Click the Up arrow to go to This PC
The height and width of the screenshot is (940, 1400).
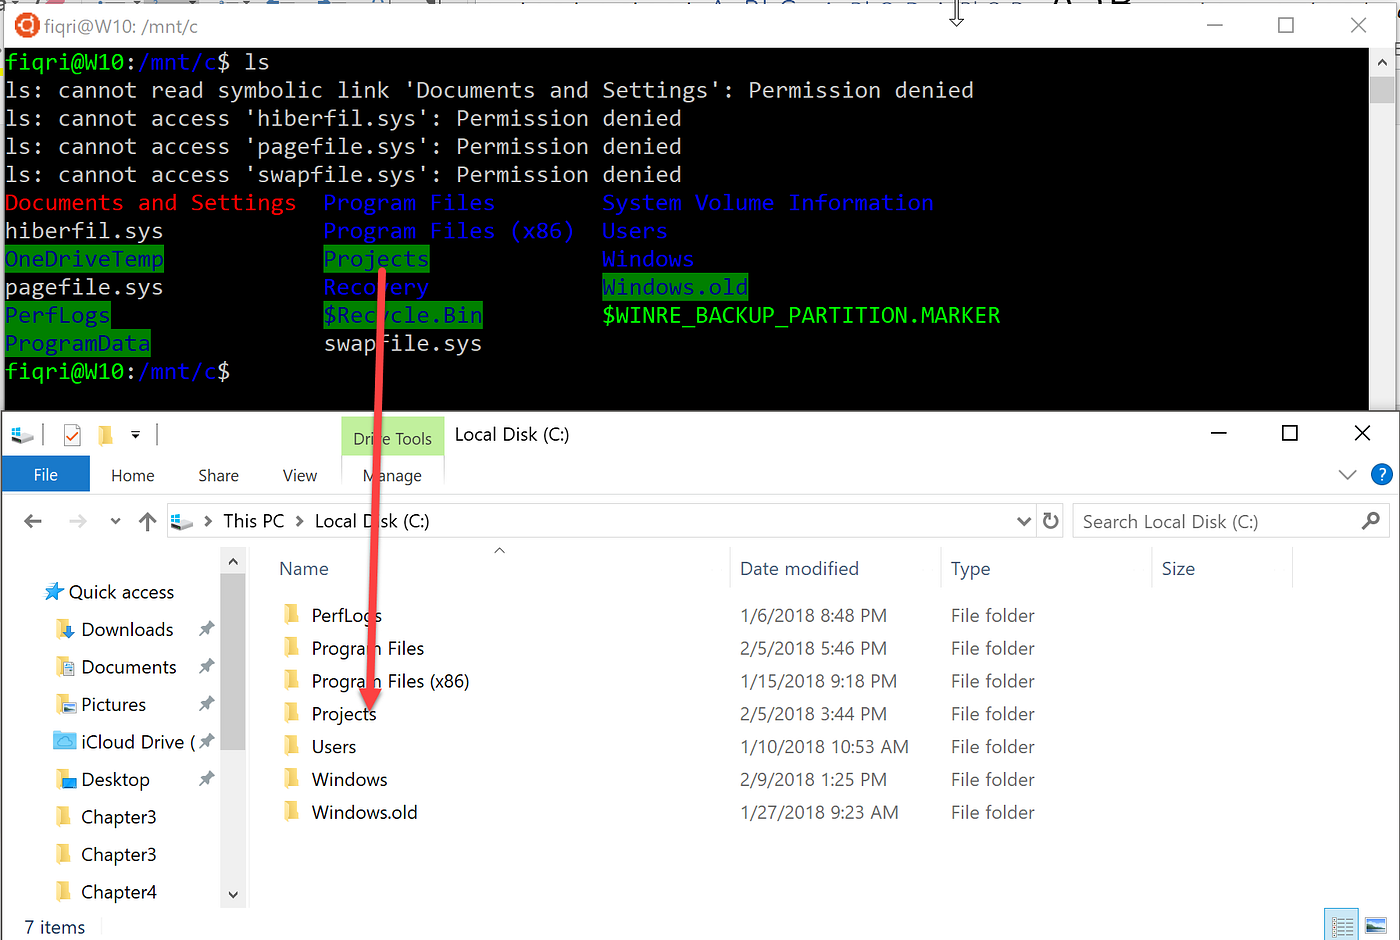(x=148, y=521)
